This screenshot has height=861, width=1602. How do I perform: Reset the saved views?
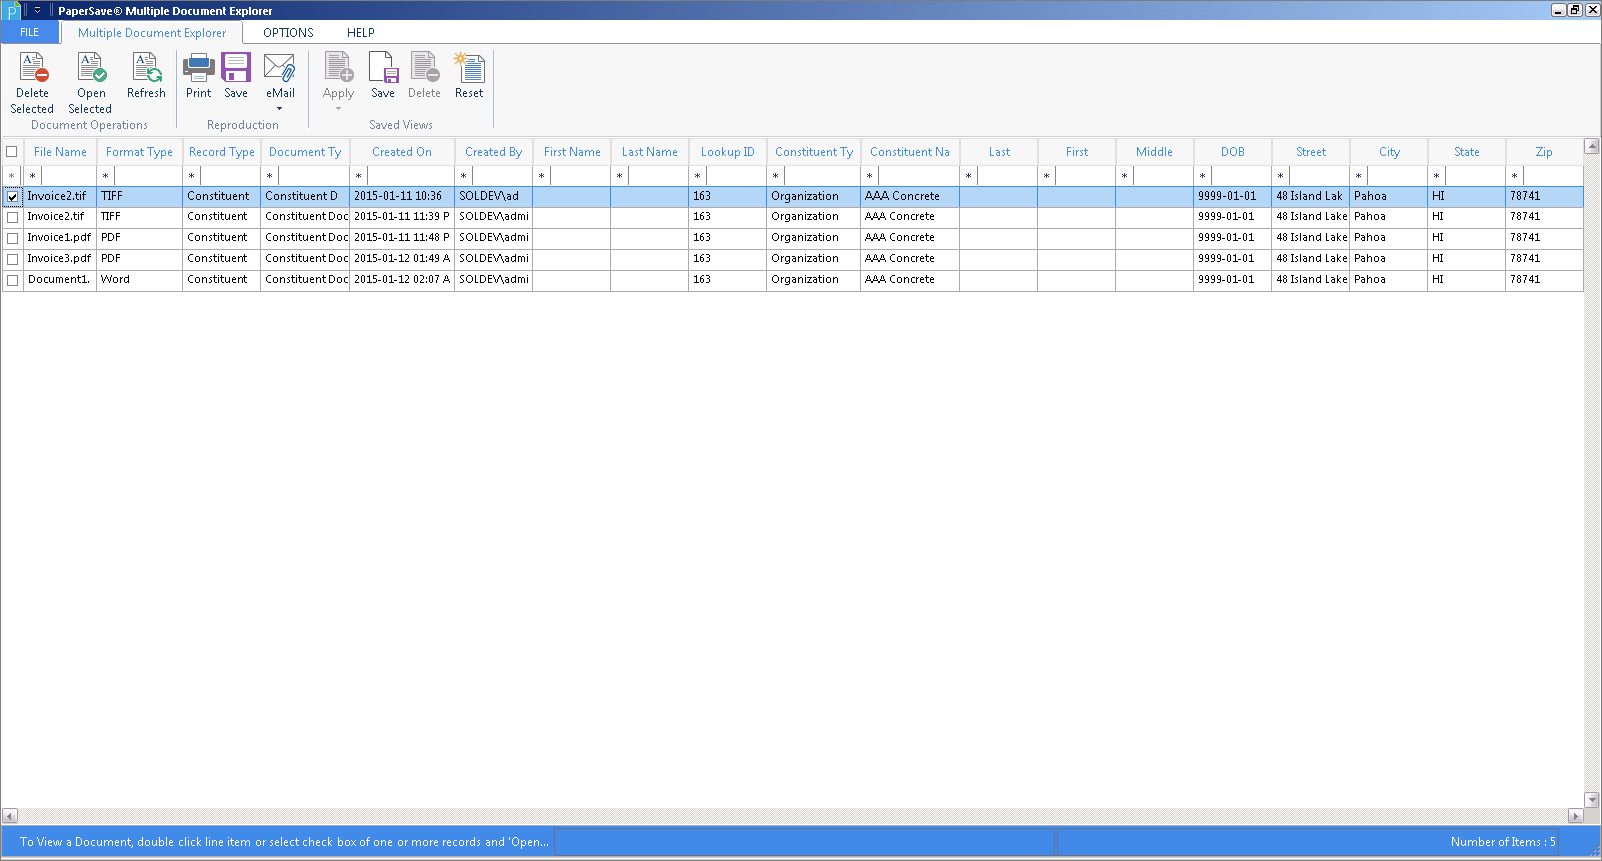click(469, 76)
